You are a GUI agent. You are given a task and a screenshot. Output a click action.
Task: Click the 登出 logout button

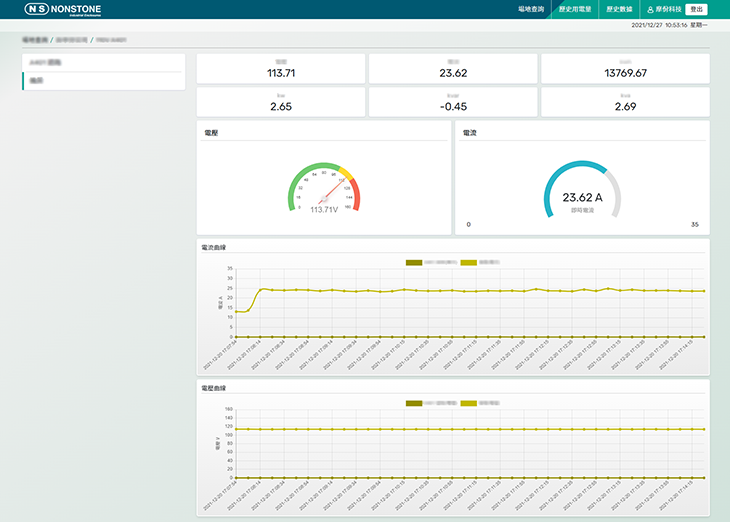tap(696, 9)
